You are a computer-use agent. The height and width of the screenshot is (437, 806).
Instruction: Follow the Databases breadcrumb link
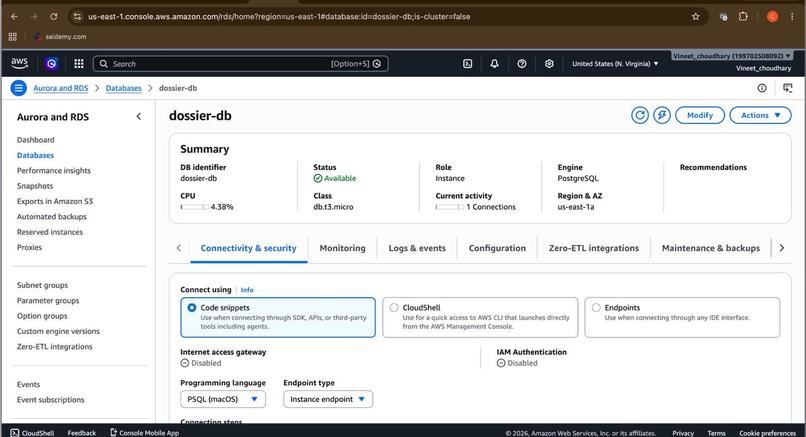click(x=123, y=88)
